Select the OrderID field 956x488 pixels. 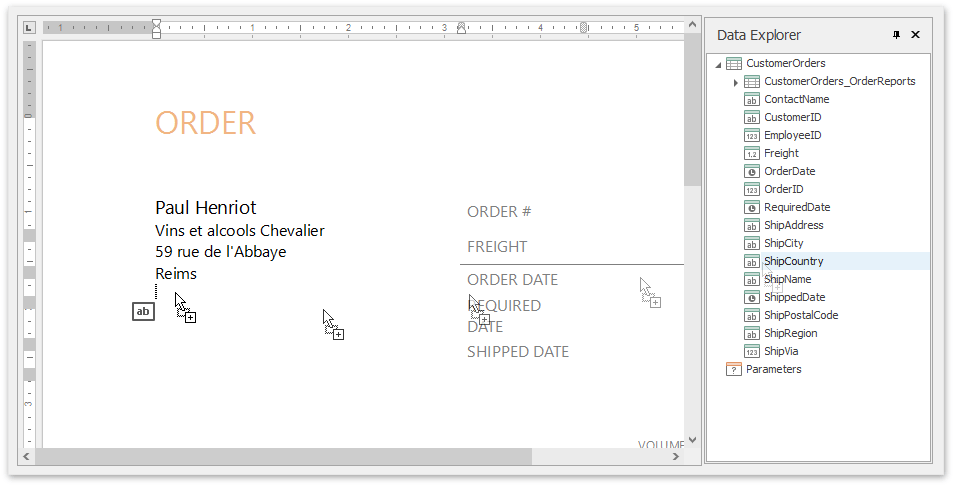(783, 189)
